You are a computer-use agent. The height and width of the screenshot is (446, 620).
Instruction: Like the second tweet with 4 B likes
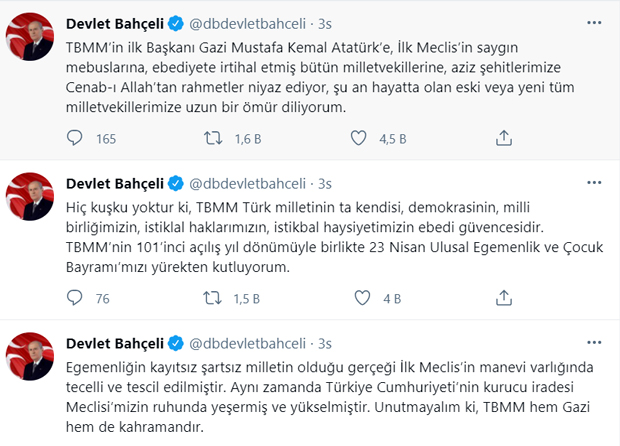point(362,298)
